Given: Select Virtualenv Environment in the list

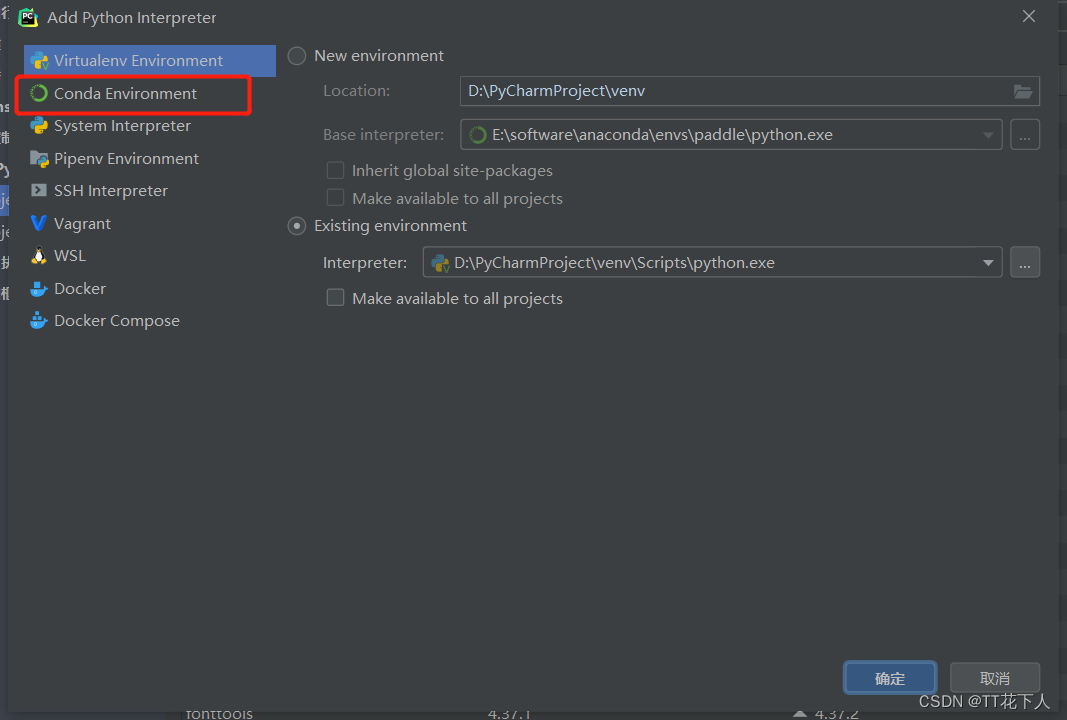Looking at the screenshot, I should pyautogui.click(x=150, y=61).
